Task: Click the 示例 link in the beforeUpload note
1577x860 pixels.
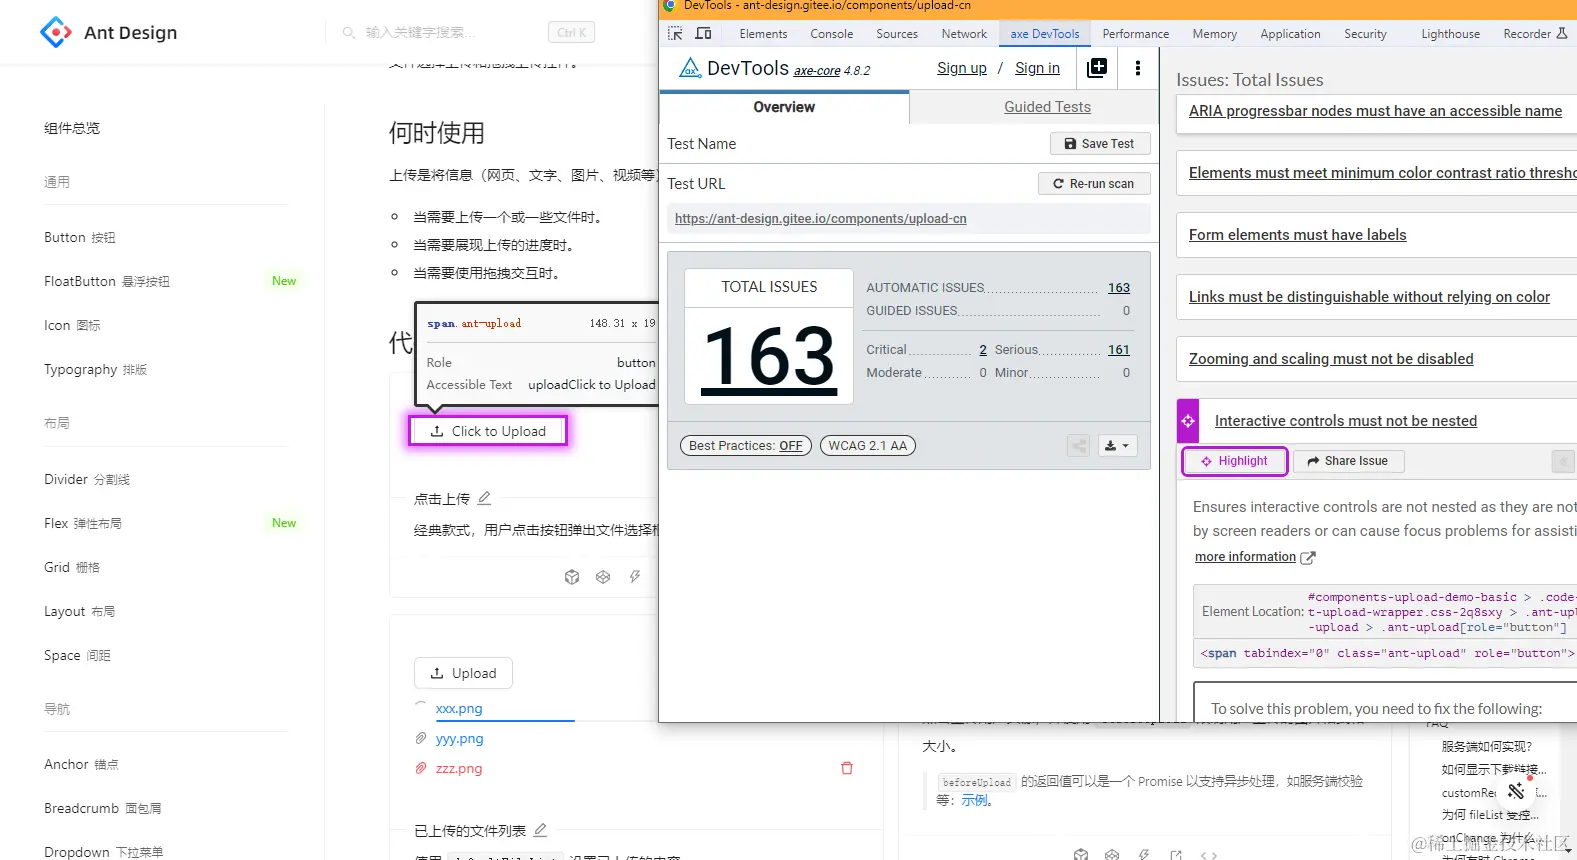Action: click(x=975, y=800)
